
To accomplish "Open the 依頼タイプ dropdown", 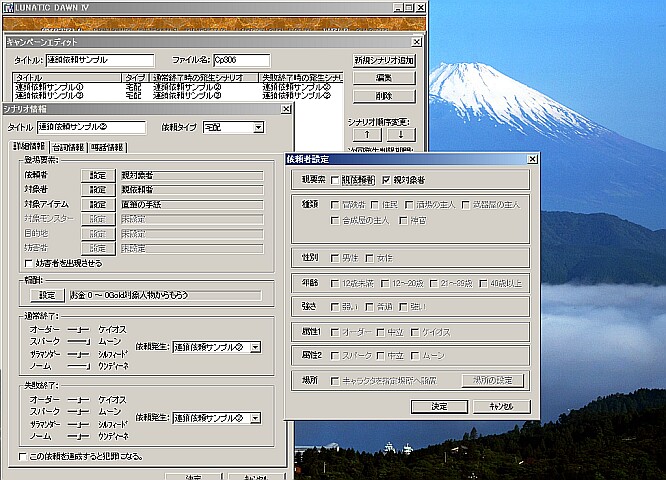I will pyautogui.click(x=258, y=128).
